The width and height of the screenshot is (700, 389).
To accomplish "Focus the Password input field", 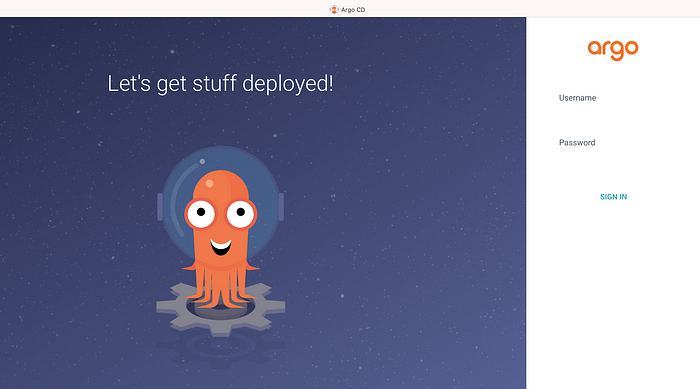I will coord(613,143).
